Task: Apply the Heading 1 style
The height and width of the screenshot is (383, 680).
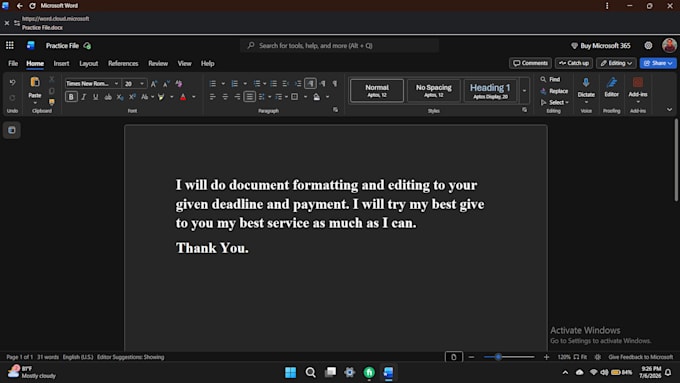Action: [490, 90]
